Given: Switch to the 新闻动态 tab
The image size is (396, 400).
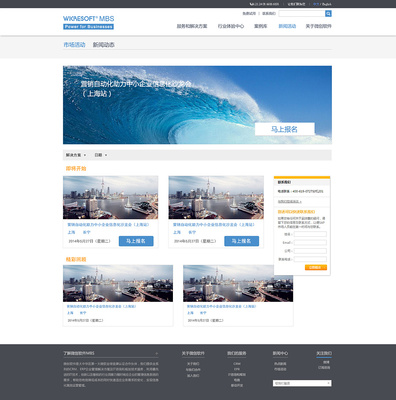Looking at the screenshot, I should [x=104, y=45].
